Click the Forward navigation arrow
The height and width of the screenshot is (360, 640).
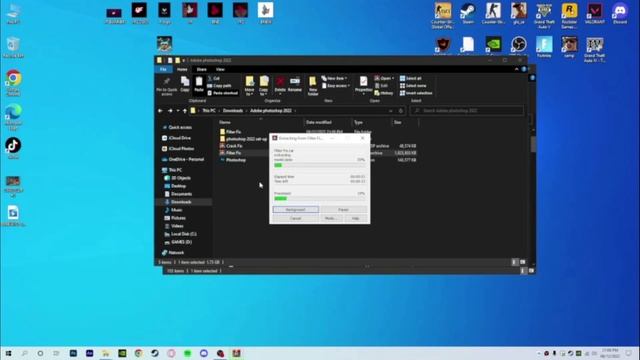(x=170, y=111)
